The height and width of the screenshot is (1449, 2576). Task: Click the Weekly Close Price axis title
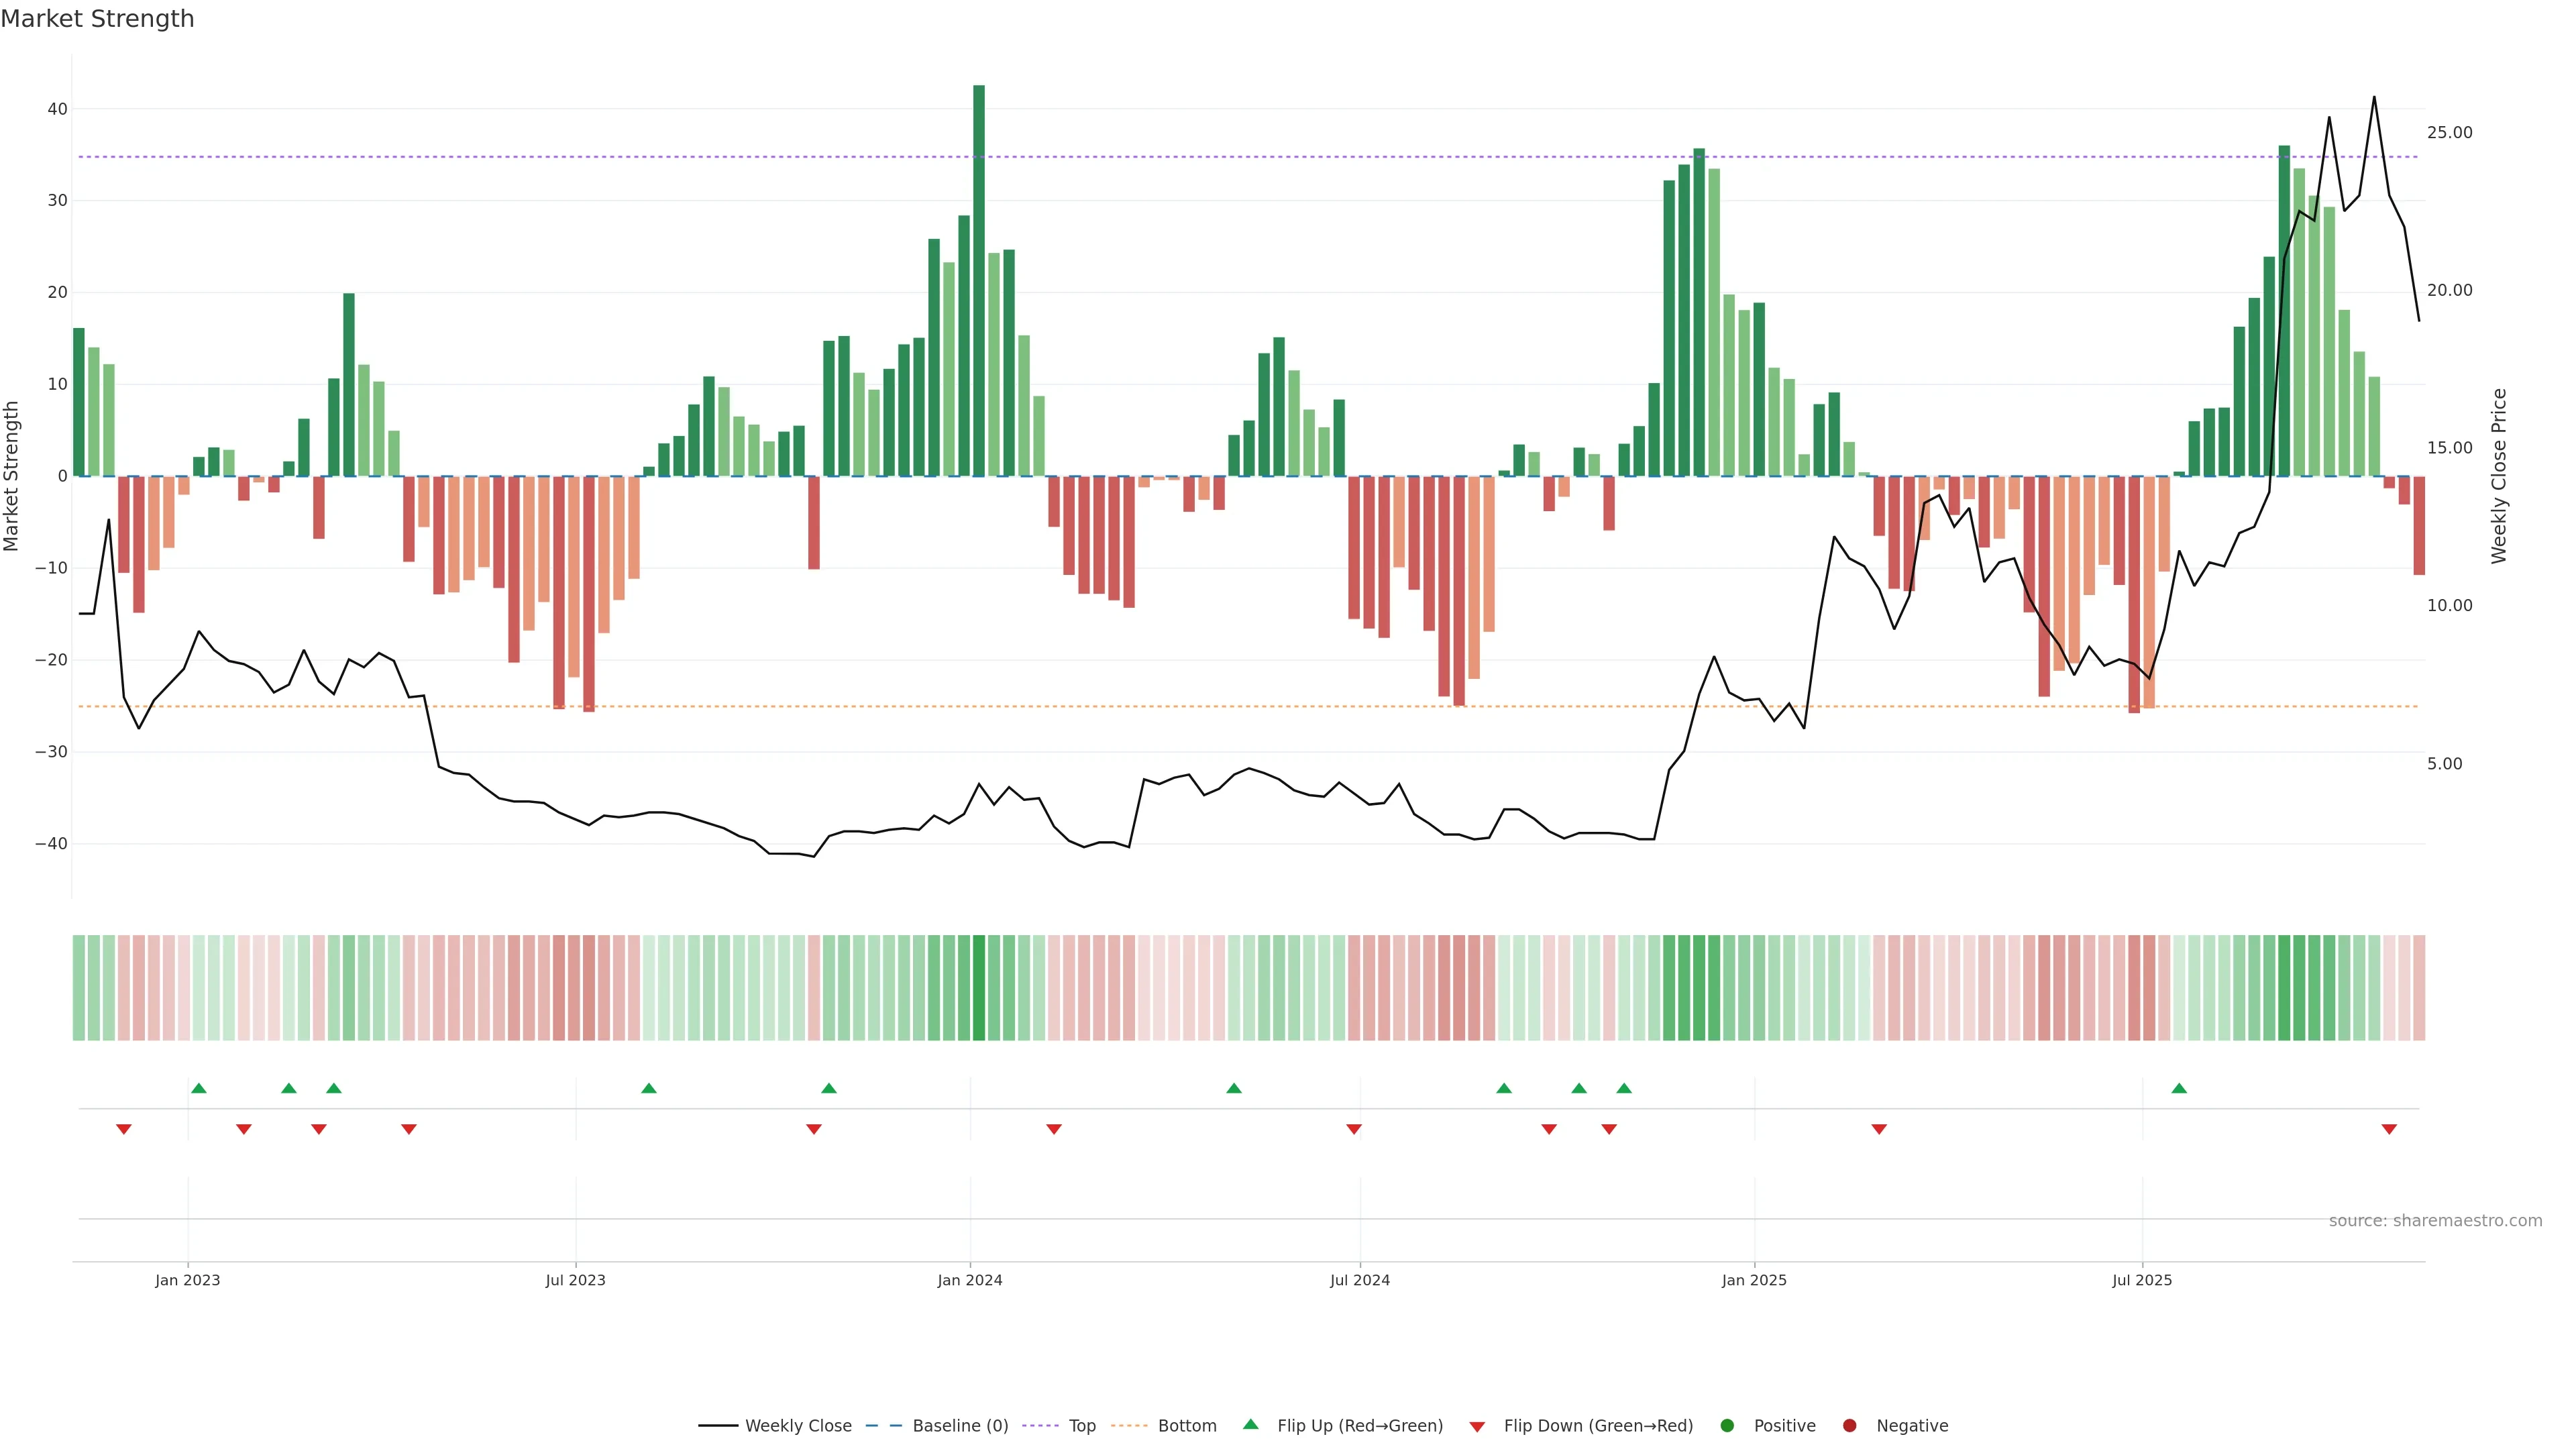click(2499, 476)
